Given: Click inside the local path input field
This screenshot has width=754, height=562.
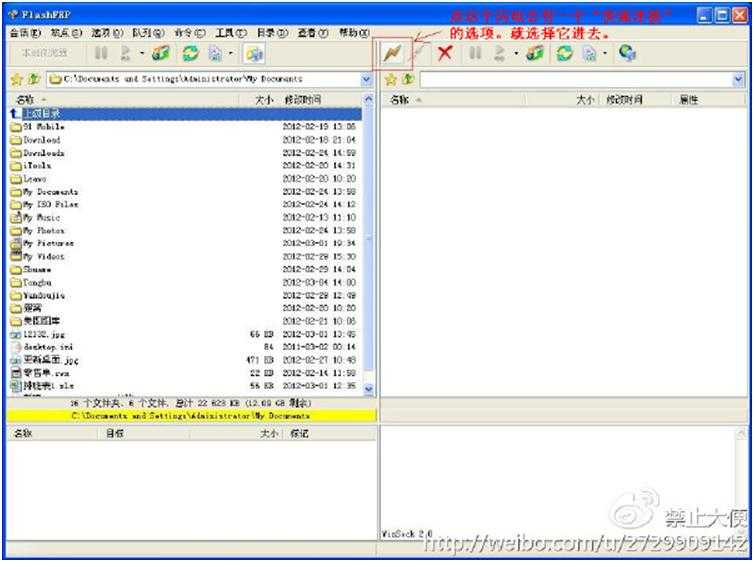Looking at the screenshot, I should pyautogui.click(x=204, y=79).
